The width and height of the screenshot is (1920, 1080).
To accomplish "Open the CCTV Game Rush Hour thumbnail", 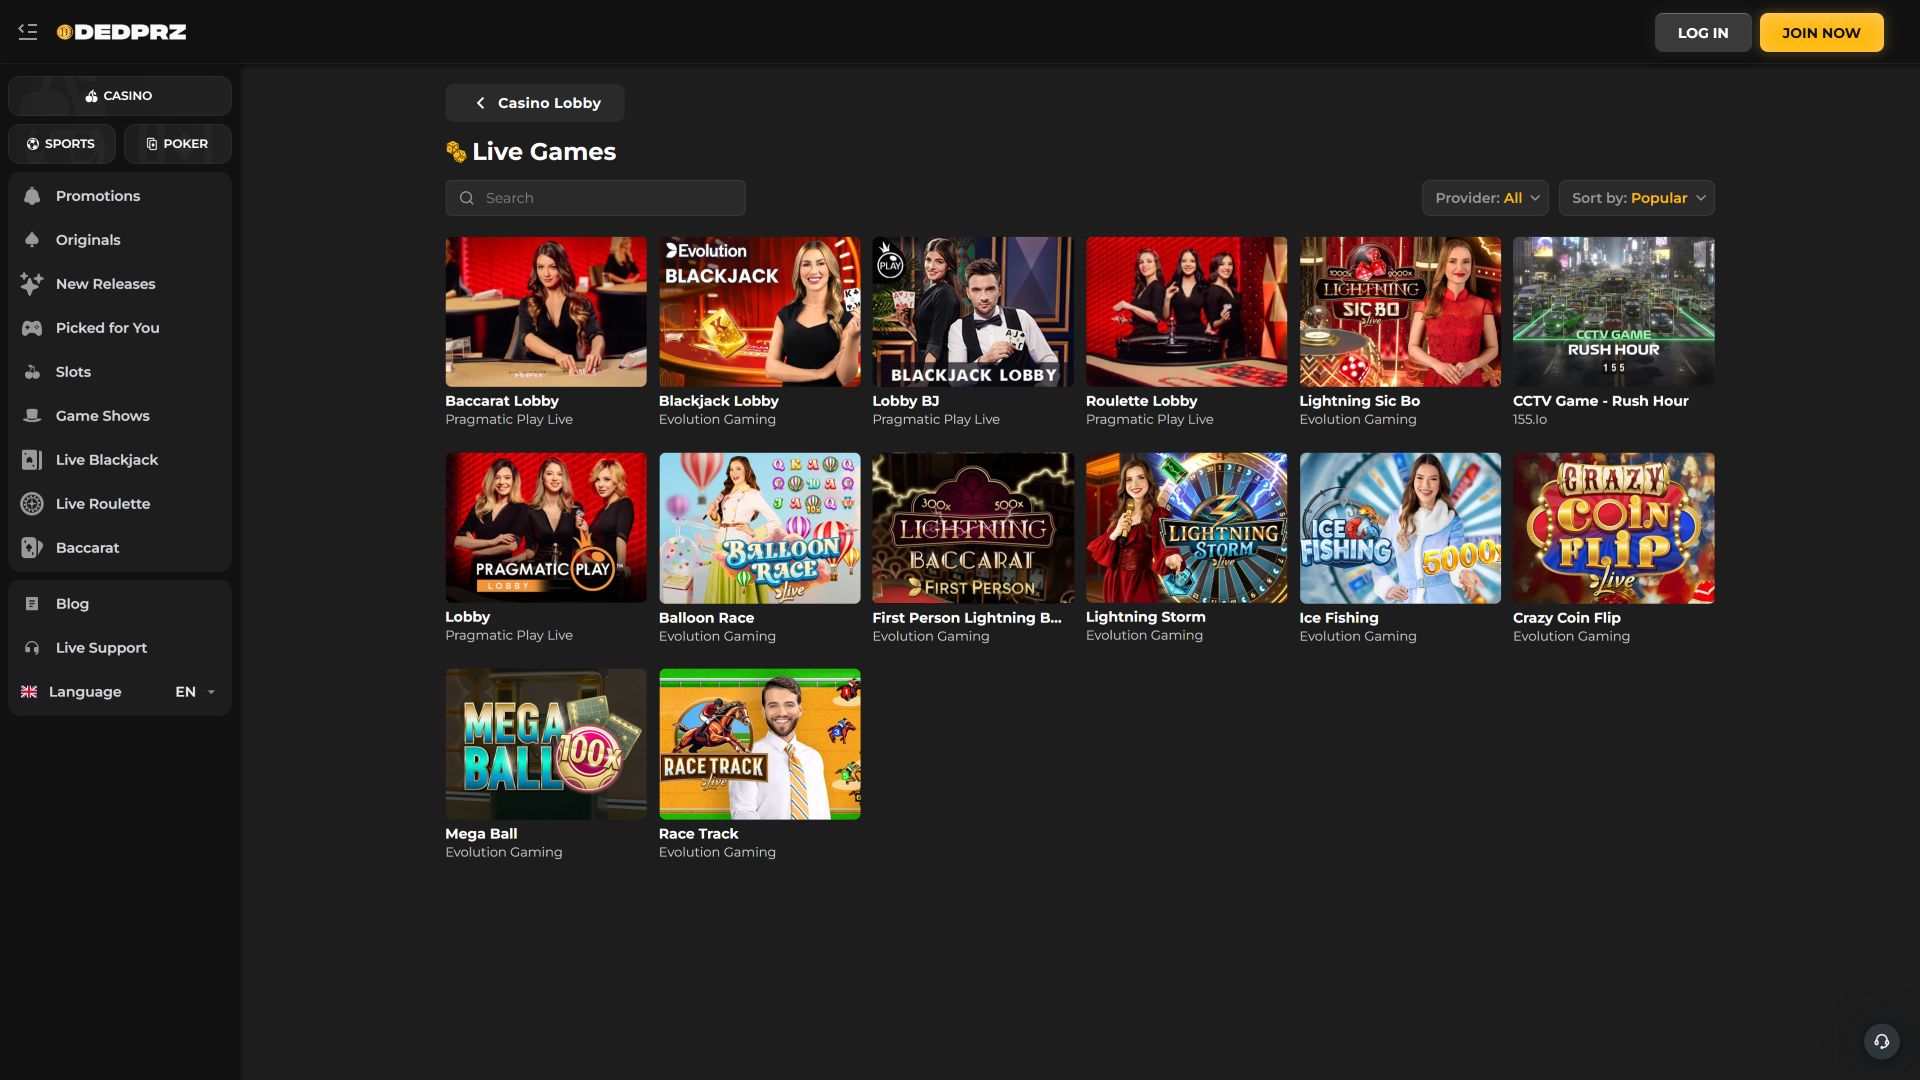I will point(1614,312).
